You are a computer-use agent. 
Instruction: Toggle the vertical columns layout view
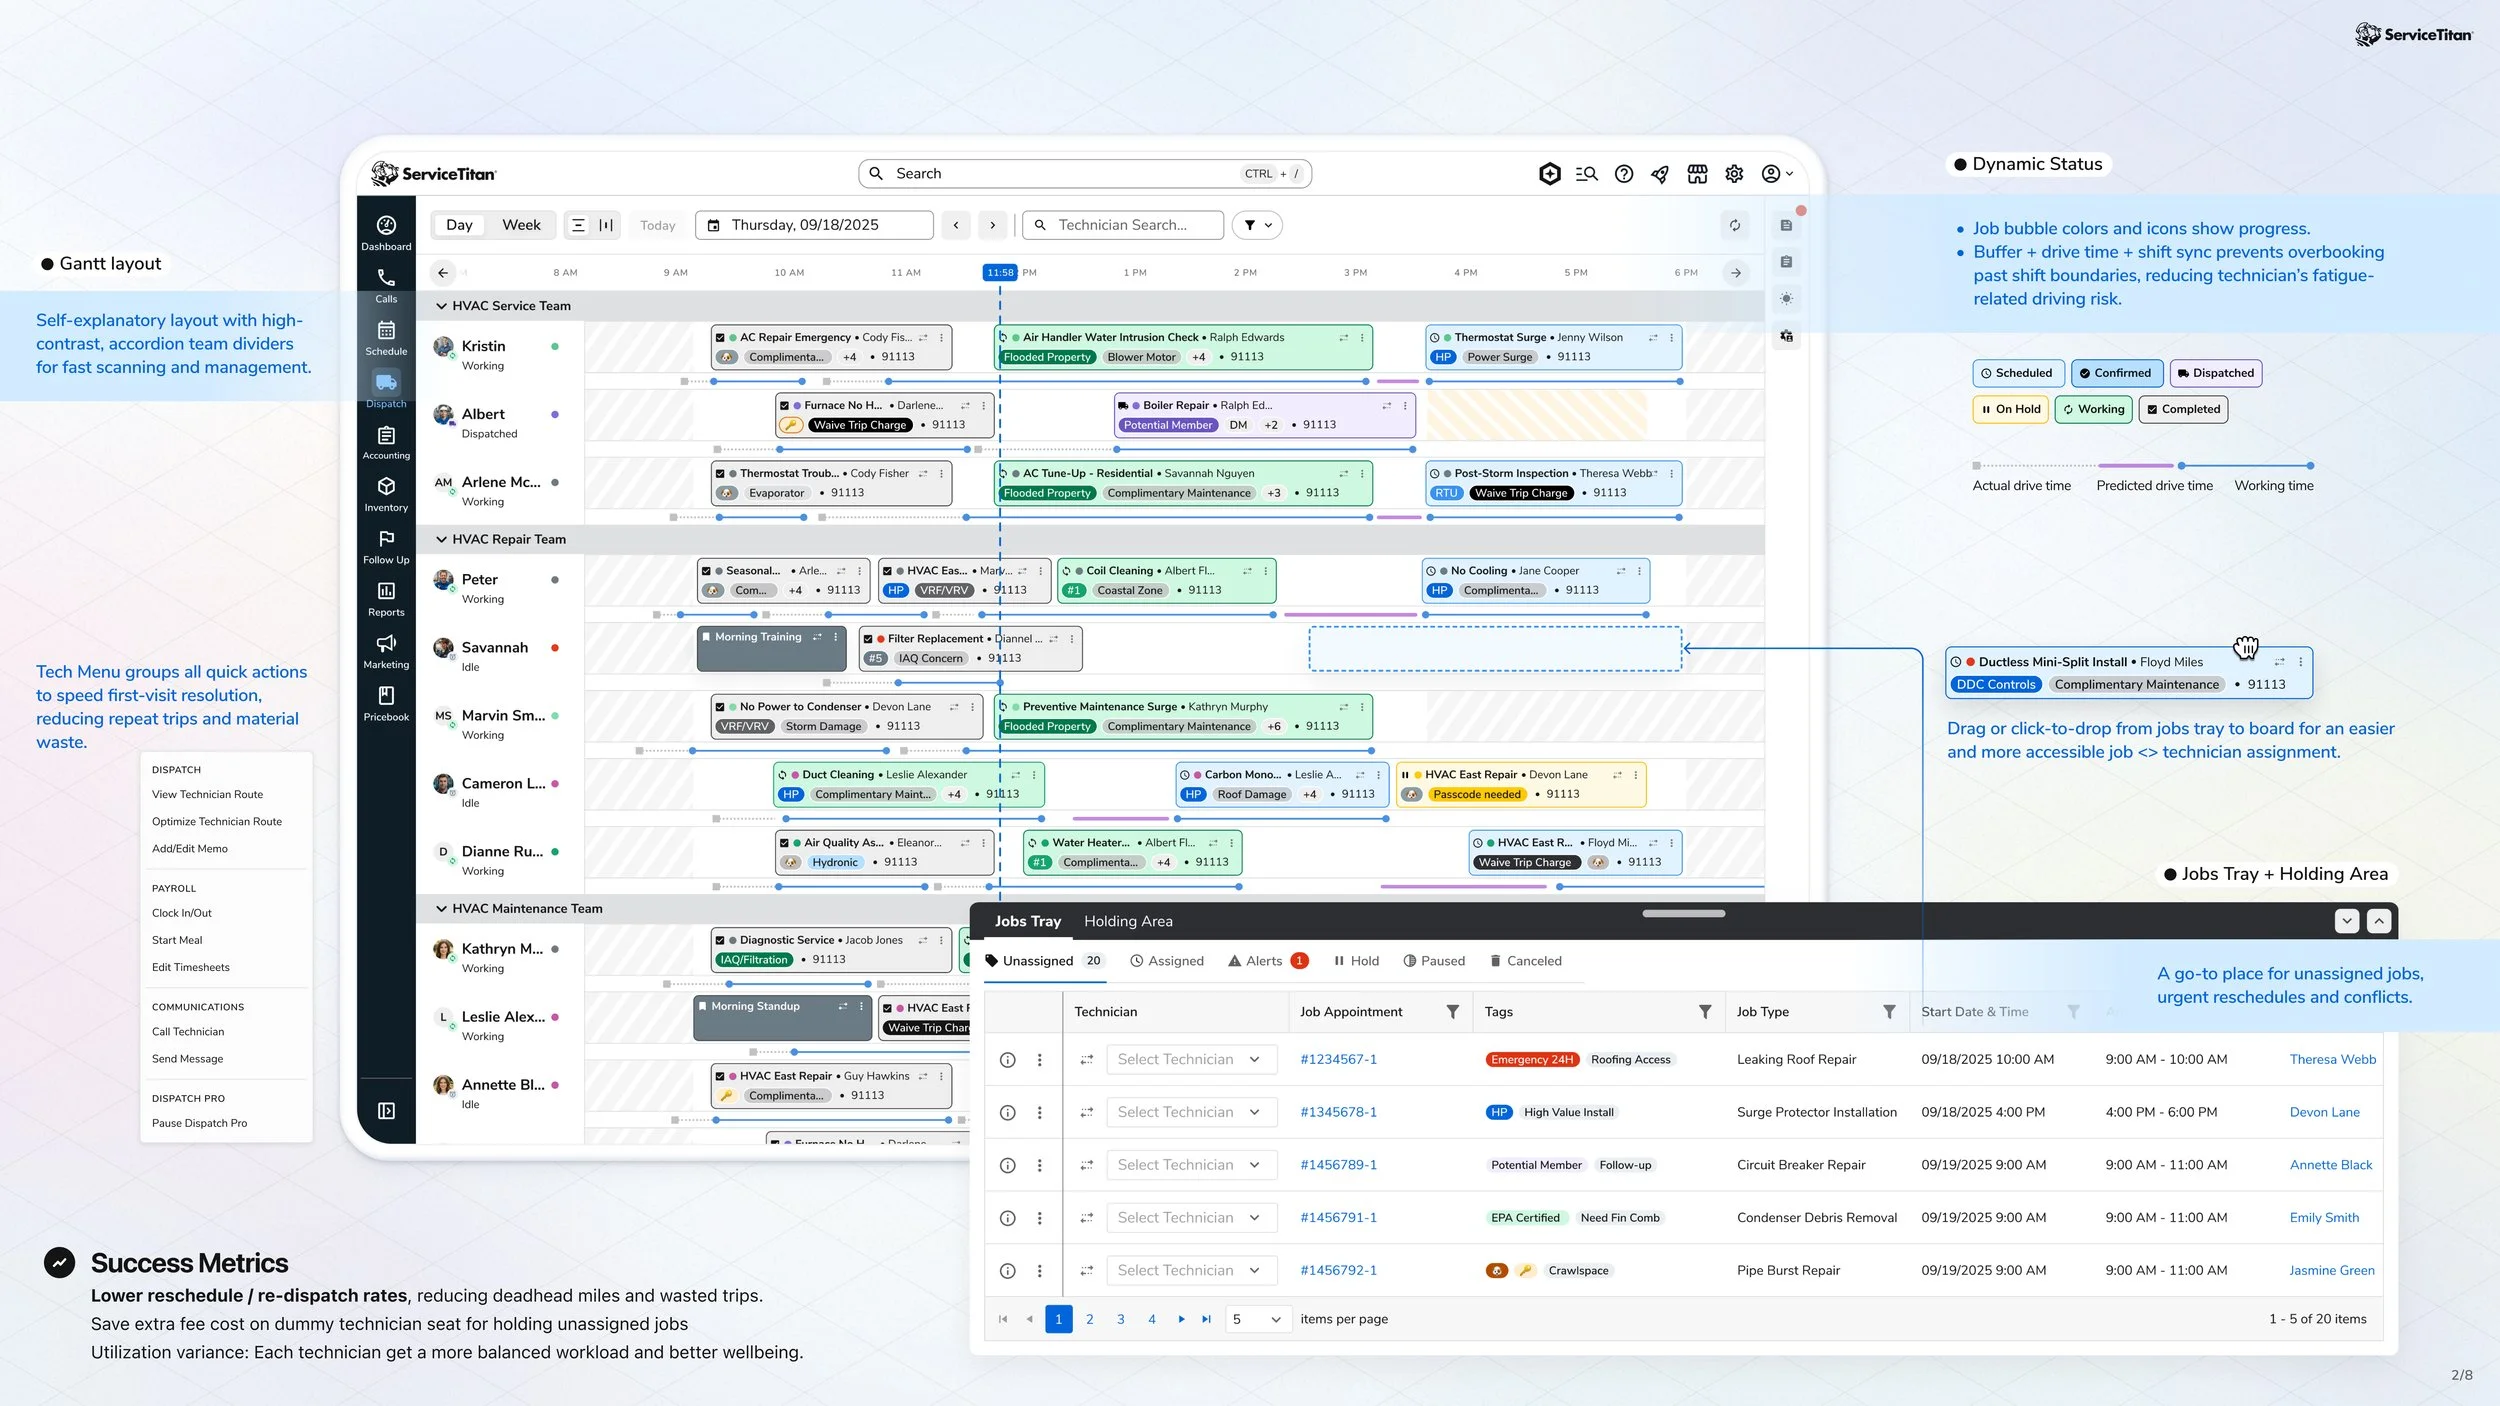tap(606, 226)
